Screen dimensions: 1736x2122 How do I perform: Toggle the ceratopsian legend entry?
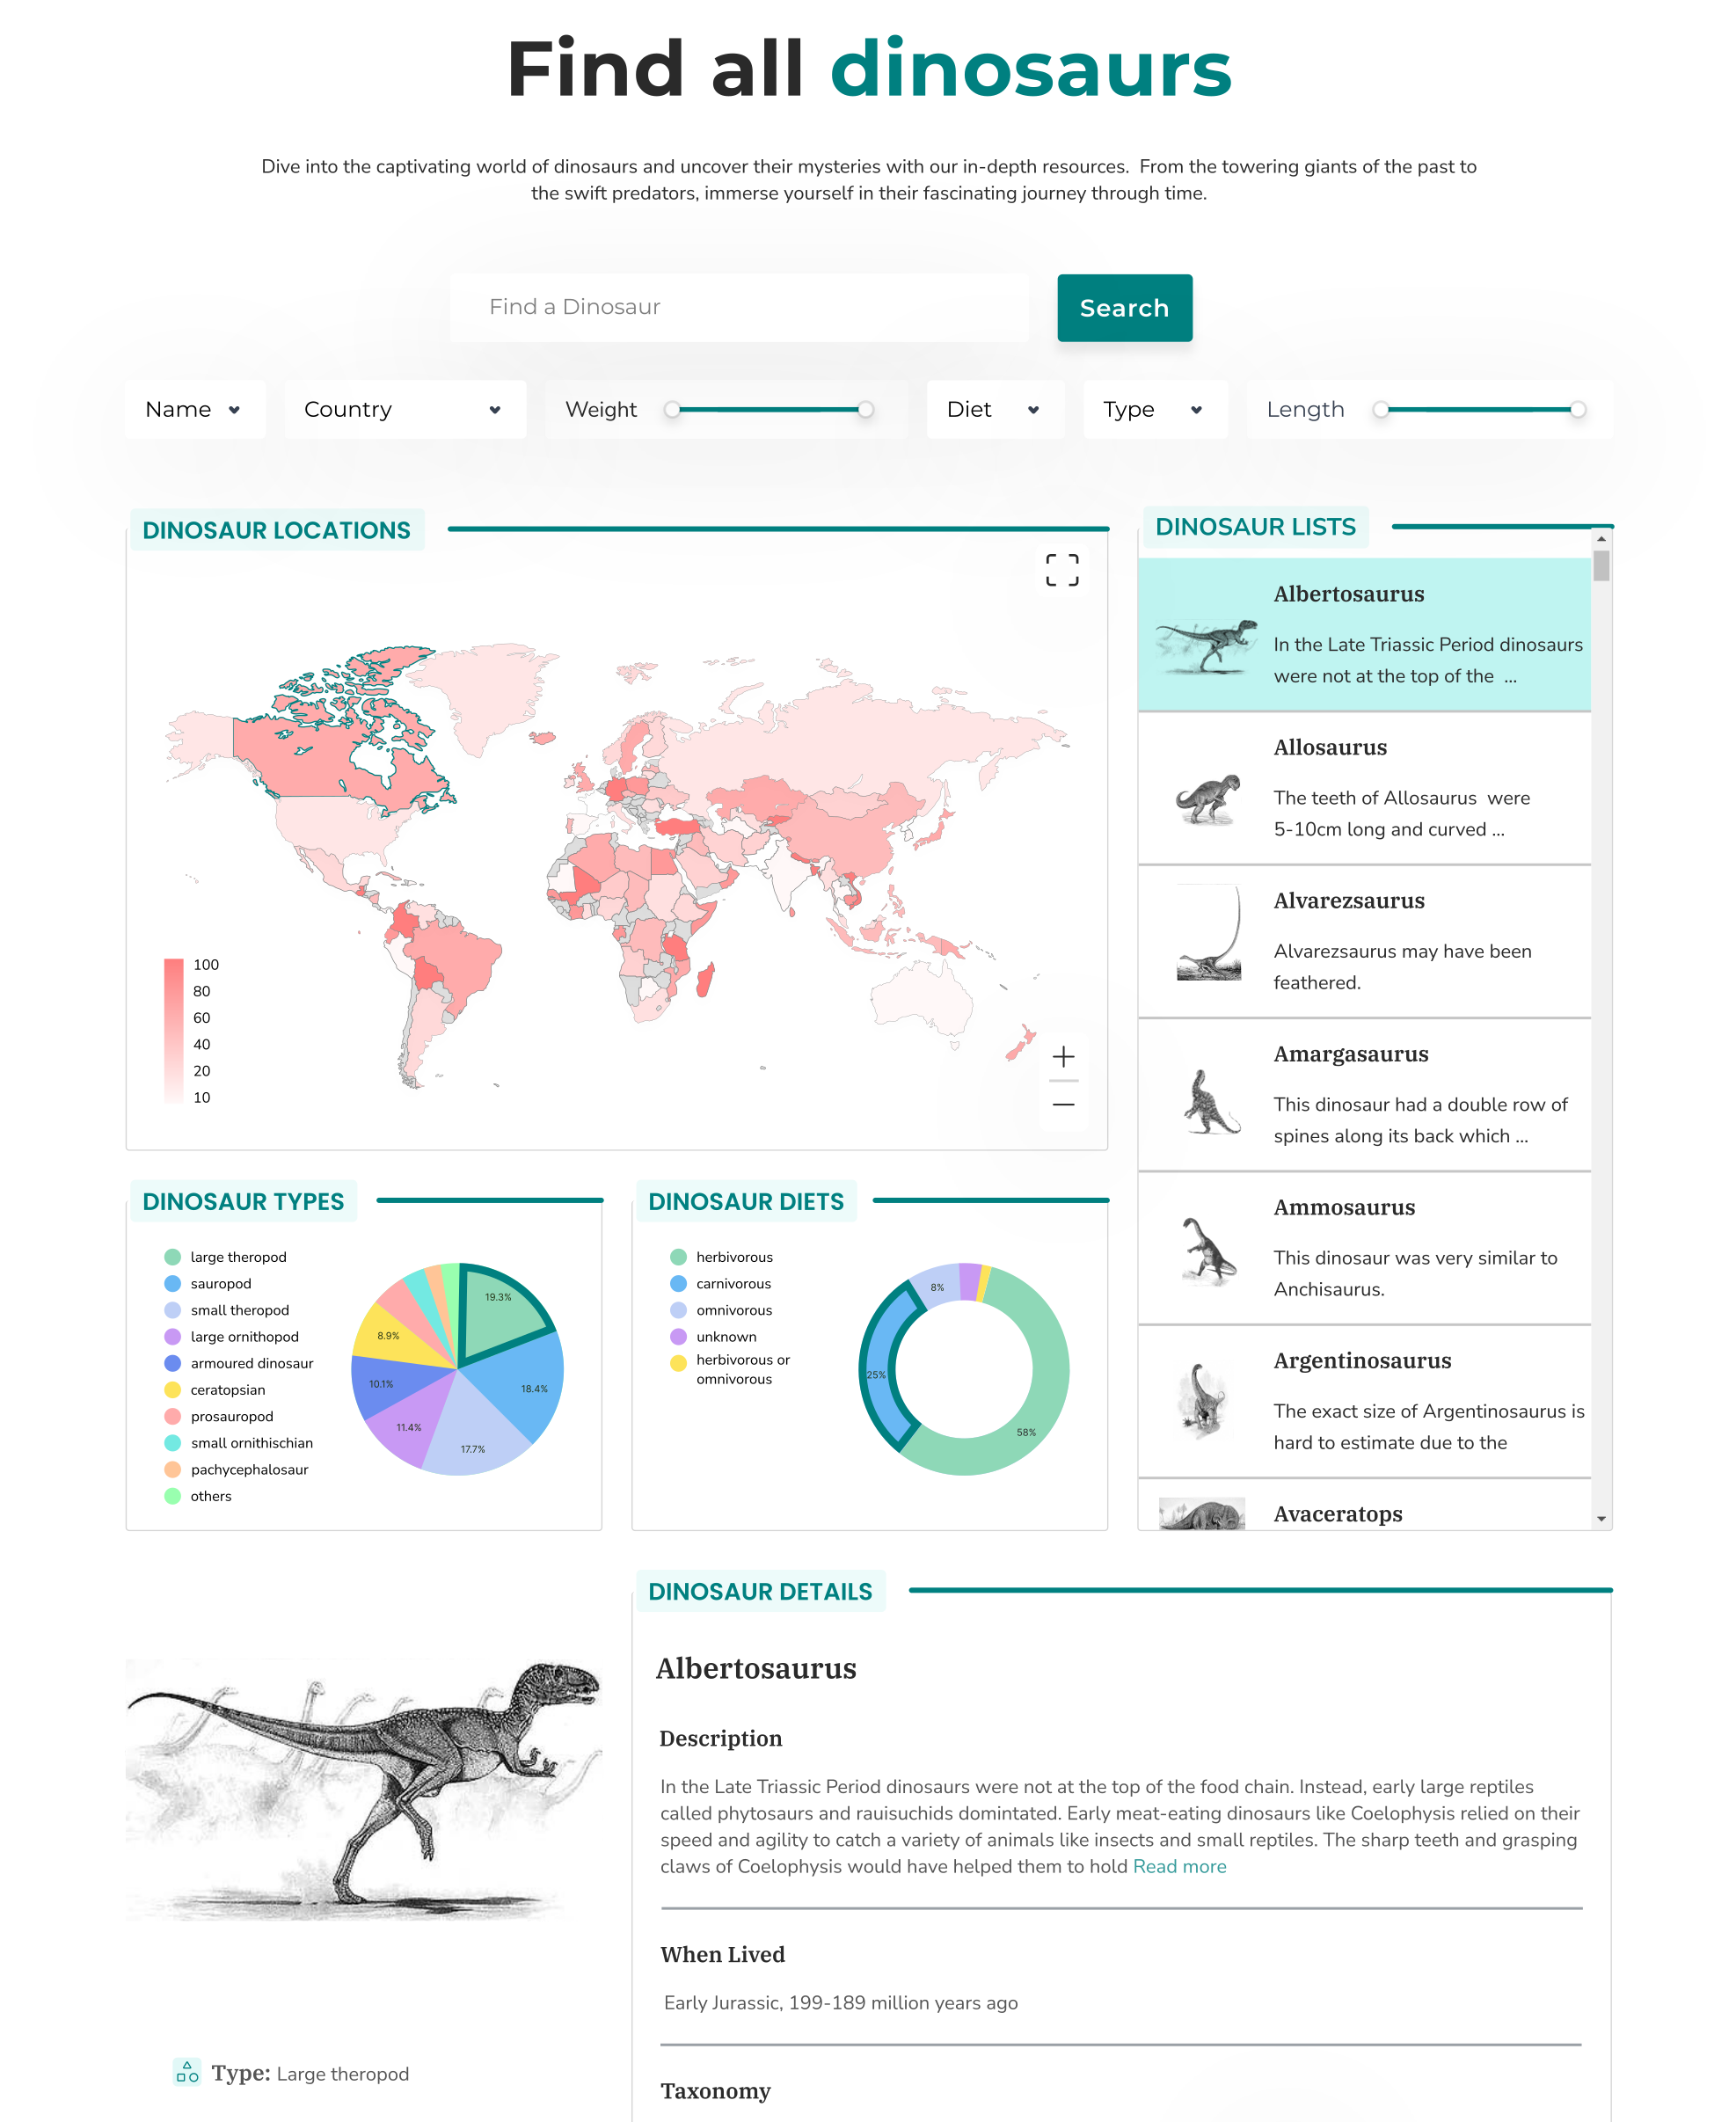pos(215,1389)
